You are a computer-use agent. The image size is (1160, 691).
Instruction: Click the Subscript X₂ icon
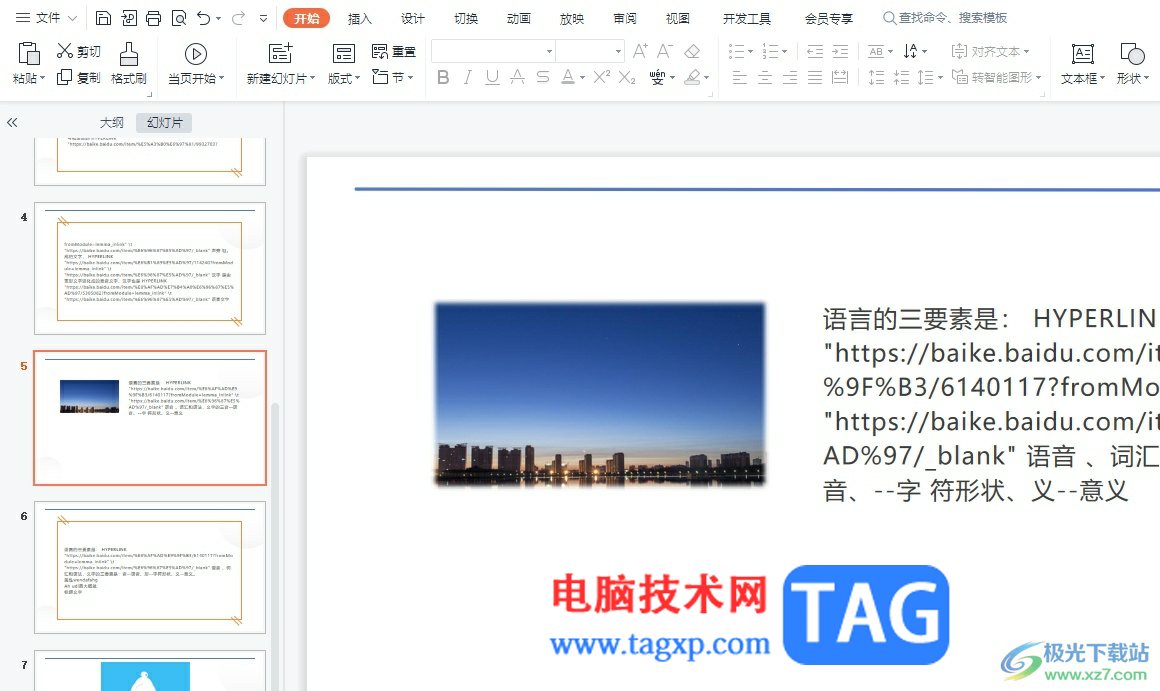627,77
